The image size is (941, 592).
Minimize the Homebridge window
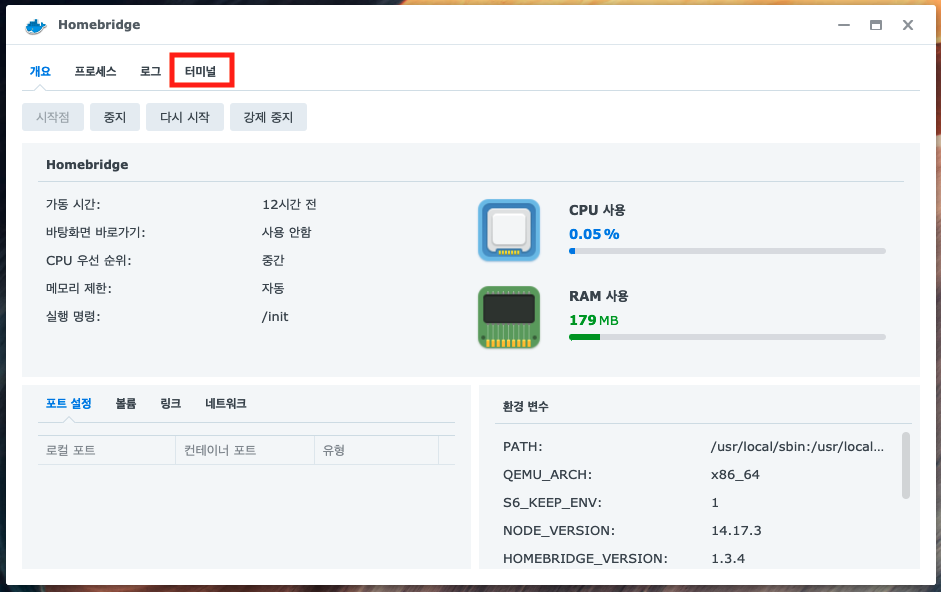(844, 25)
